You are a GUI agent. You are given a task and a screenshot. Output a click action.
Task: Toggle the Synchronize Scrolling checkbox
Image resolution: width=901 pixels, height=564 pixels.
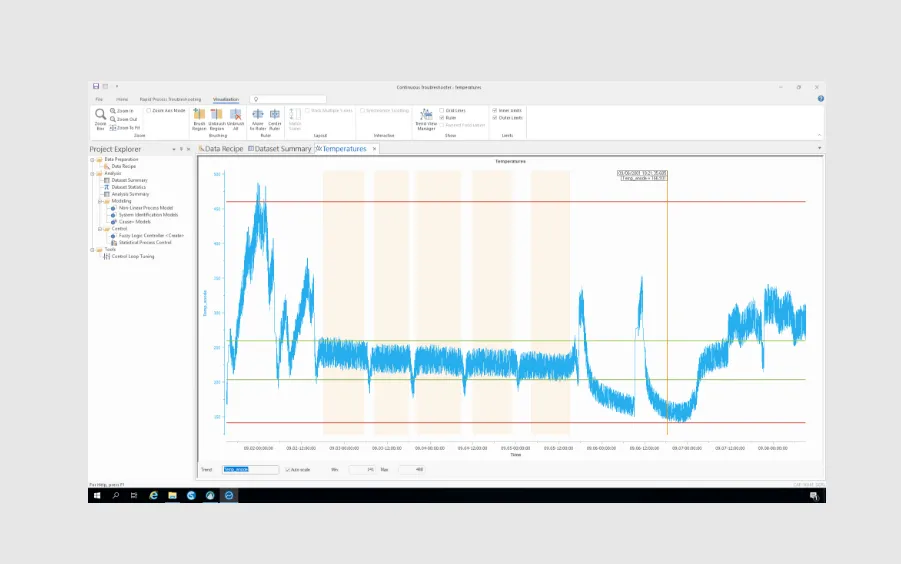(x=362, y=110)
